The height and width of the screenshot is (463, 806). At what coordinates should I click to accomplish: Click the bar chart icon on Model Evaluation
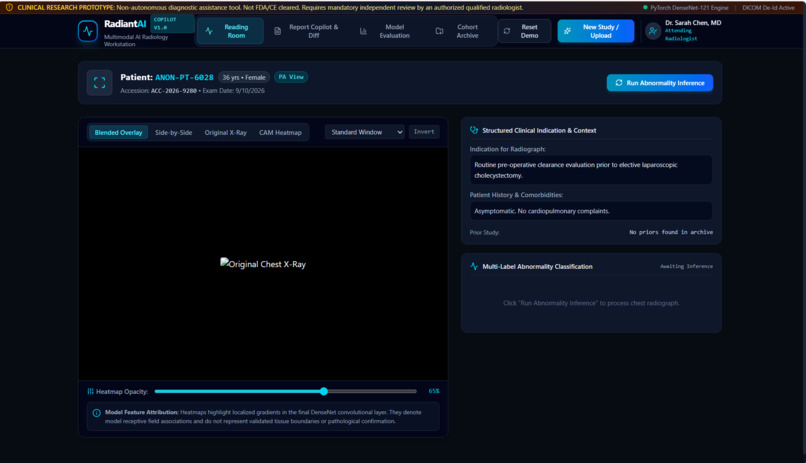363,31
